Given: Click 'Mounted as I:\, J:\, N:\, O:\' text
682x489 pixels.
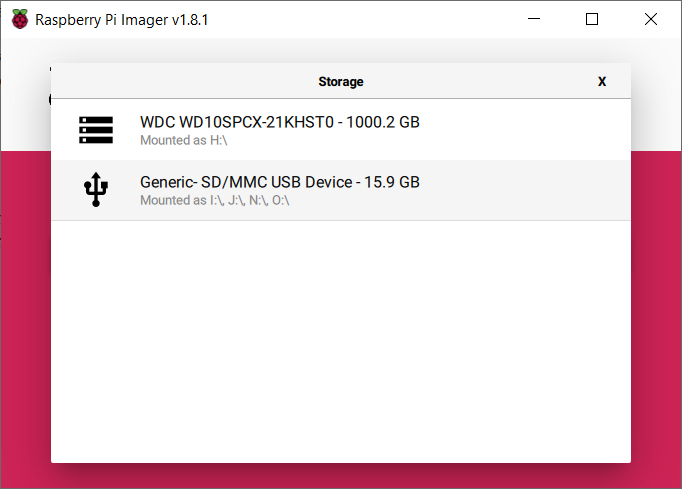Looking at the screenshot, I should click(x=215, y=201).
